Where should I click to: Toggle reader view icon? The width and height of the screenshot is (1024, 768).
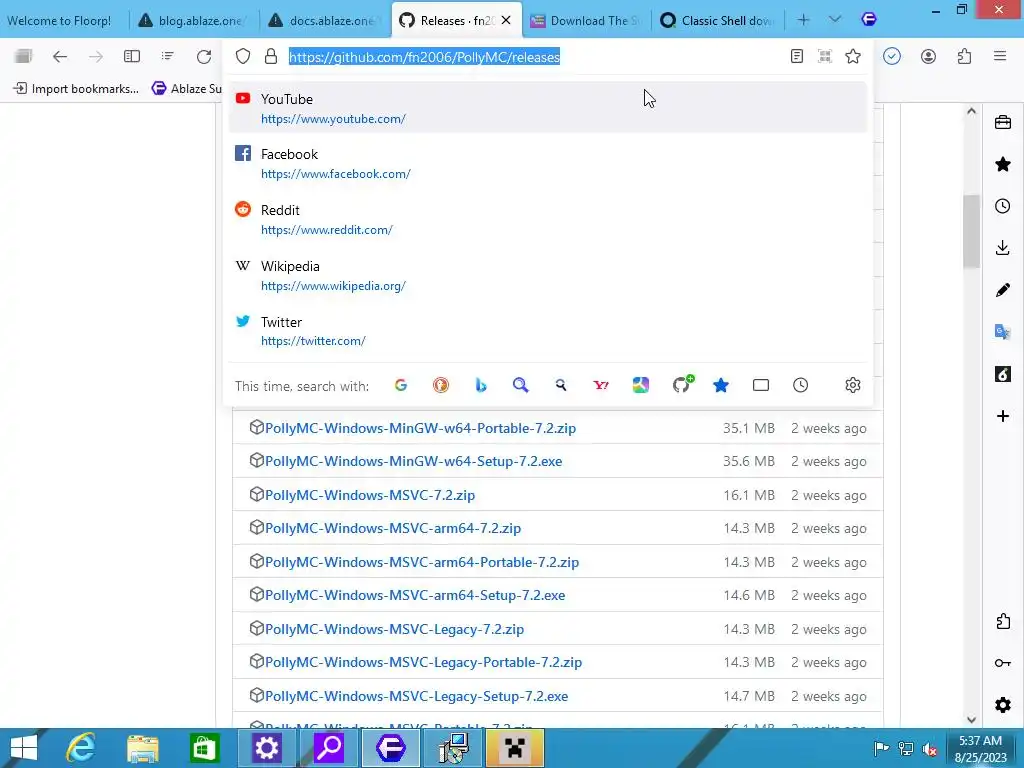click(797, 57)
